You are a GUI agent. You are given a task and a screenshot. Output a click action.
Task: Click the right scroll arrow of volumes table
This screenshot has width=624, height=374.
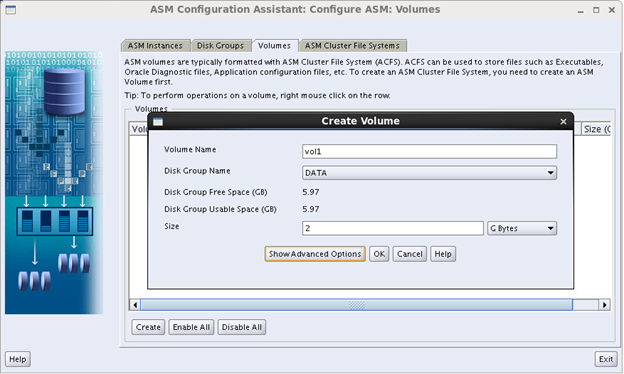point(604,305)
